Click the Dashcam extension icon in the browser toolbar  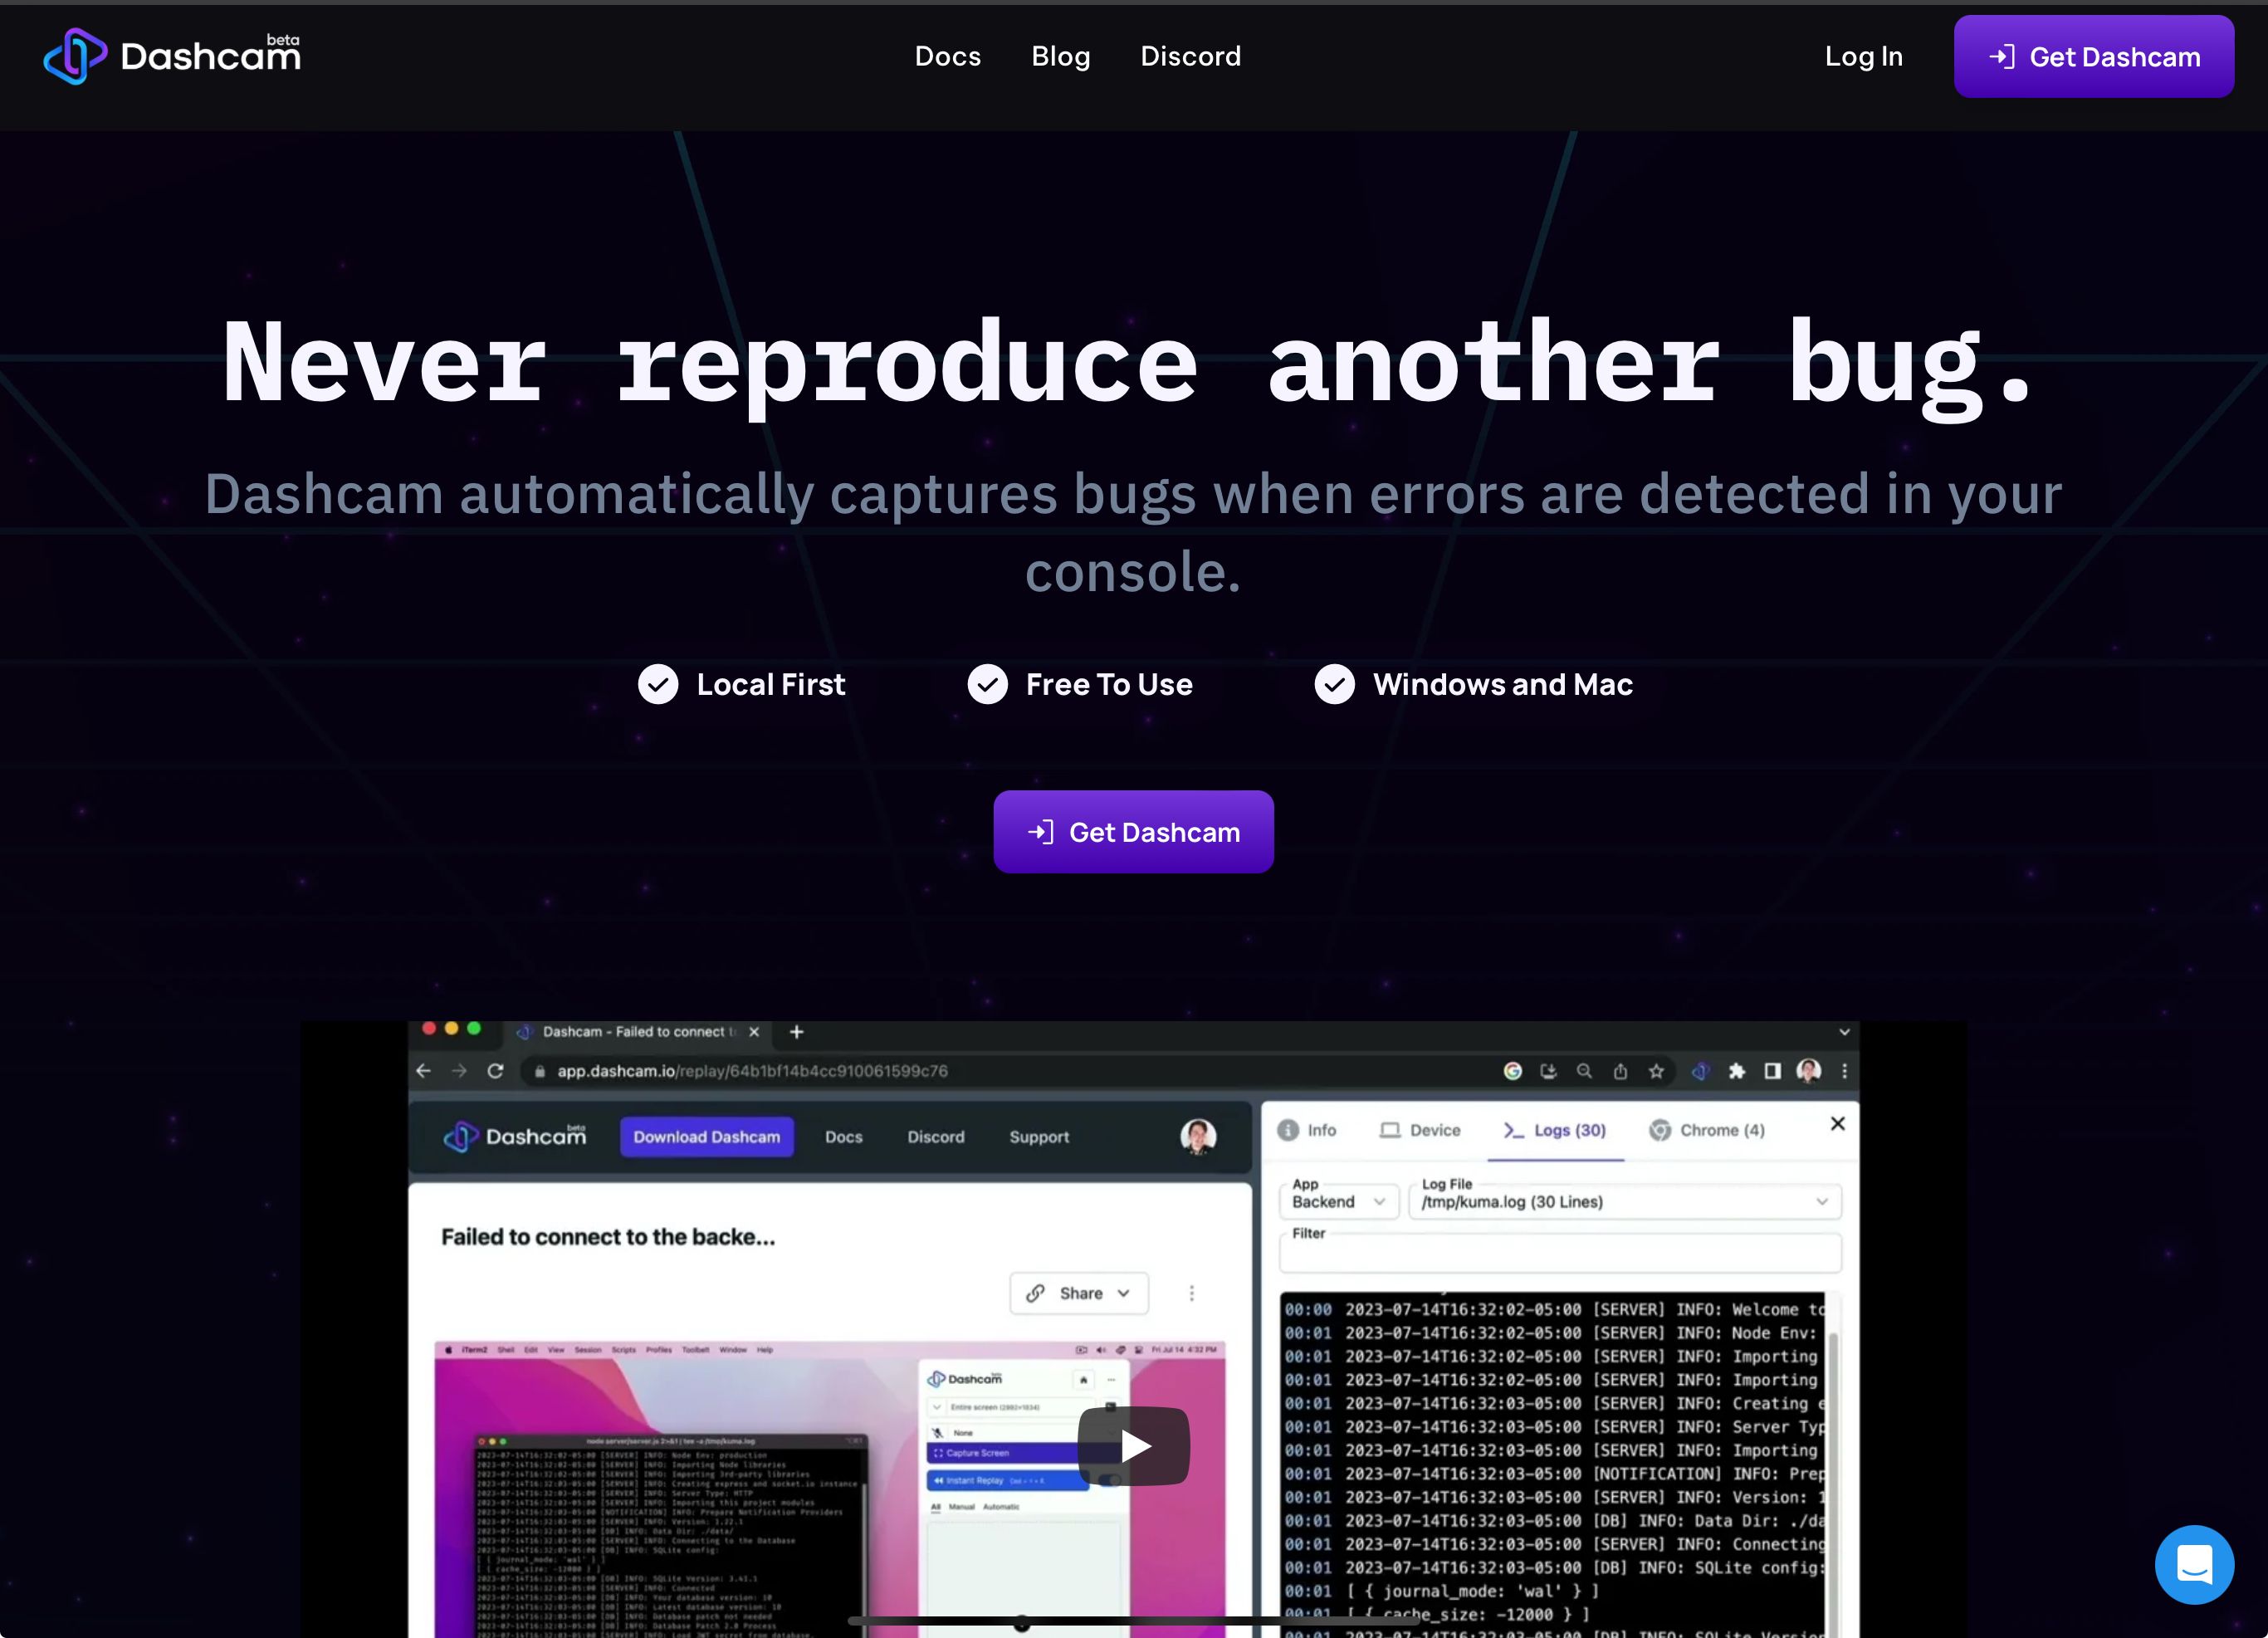point(1700,1071)
